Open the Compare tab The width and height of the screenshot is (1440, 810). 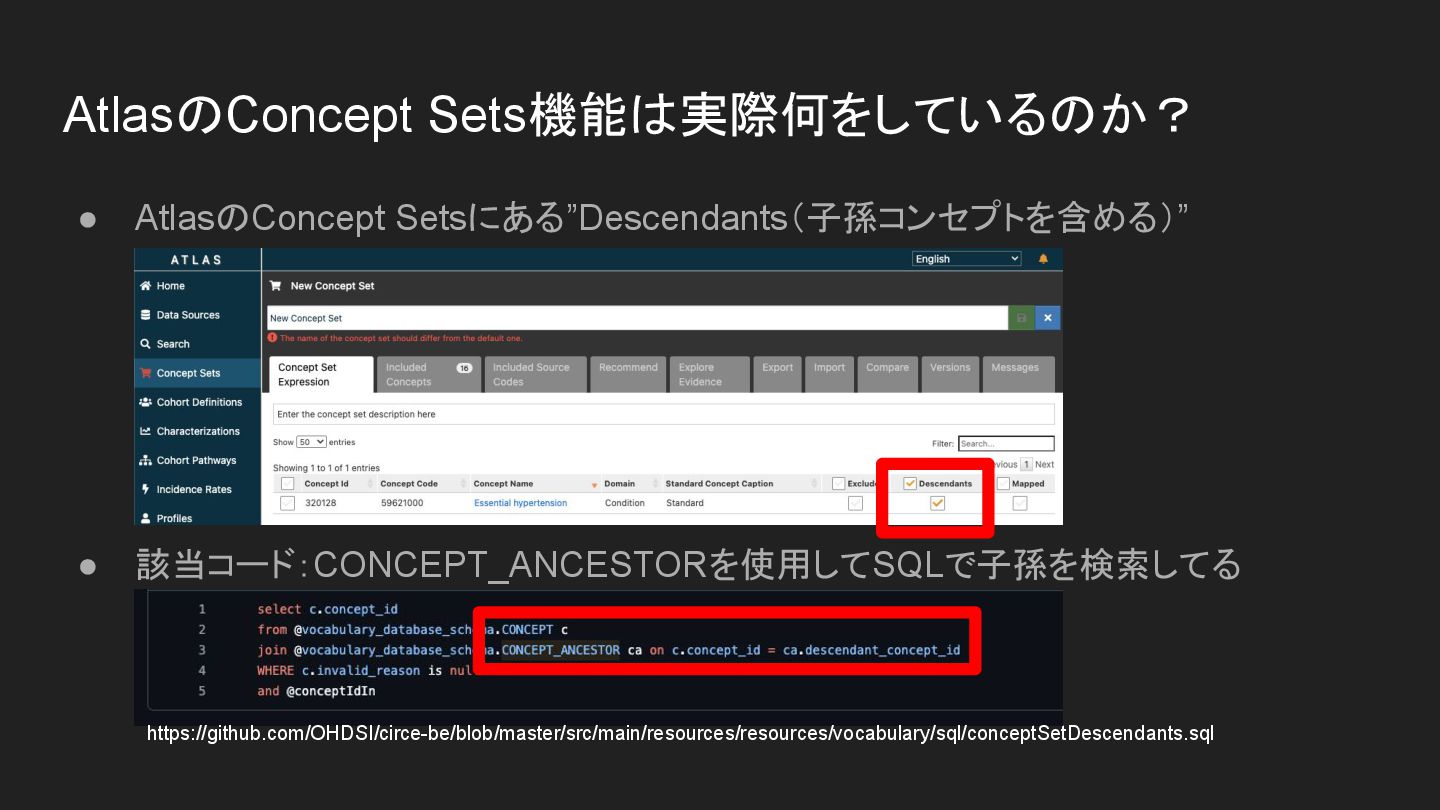(x=887, y=375)
